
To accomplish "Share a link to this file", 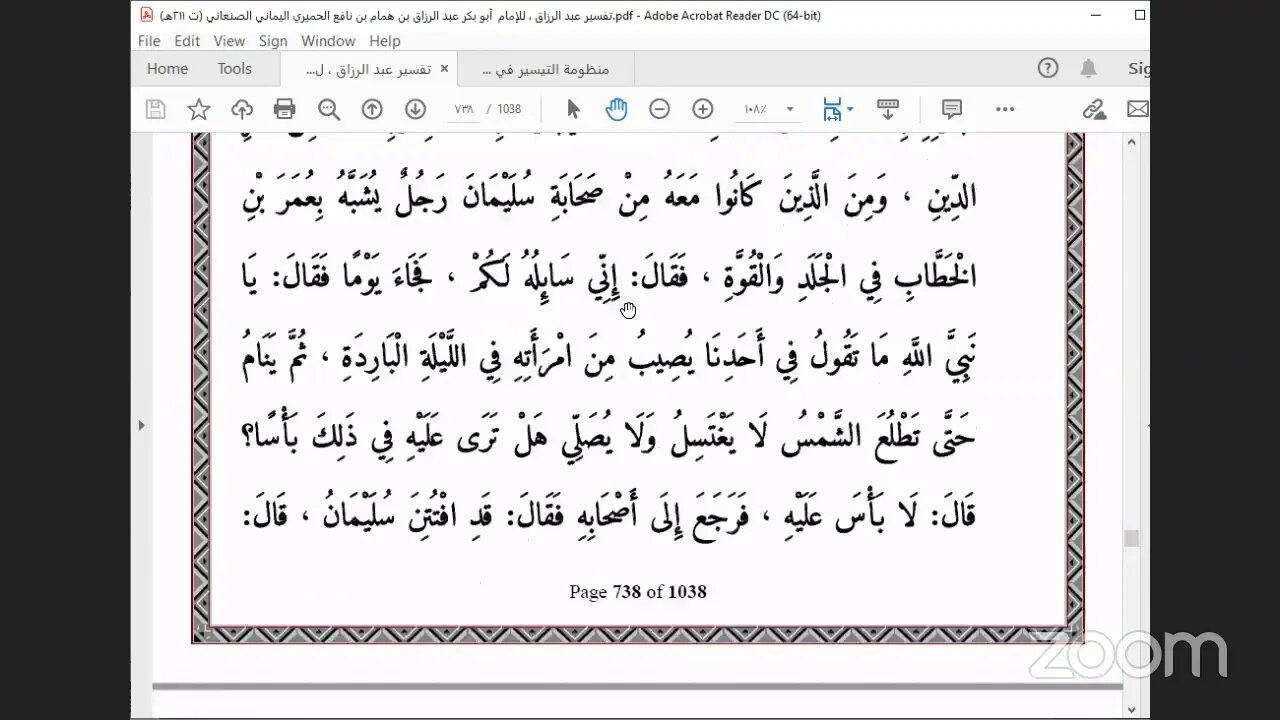I will pyautogui.click(x=1095, y=109).
